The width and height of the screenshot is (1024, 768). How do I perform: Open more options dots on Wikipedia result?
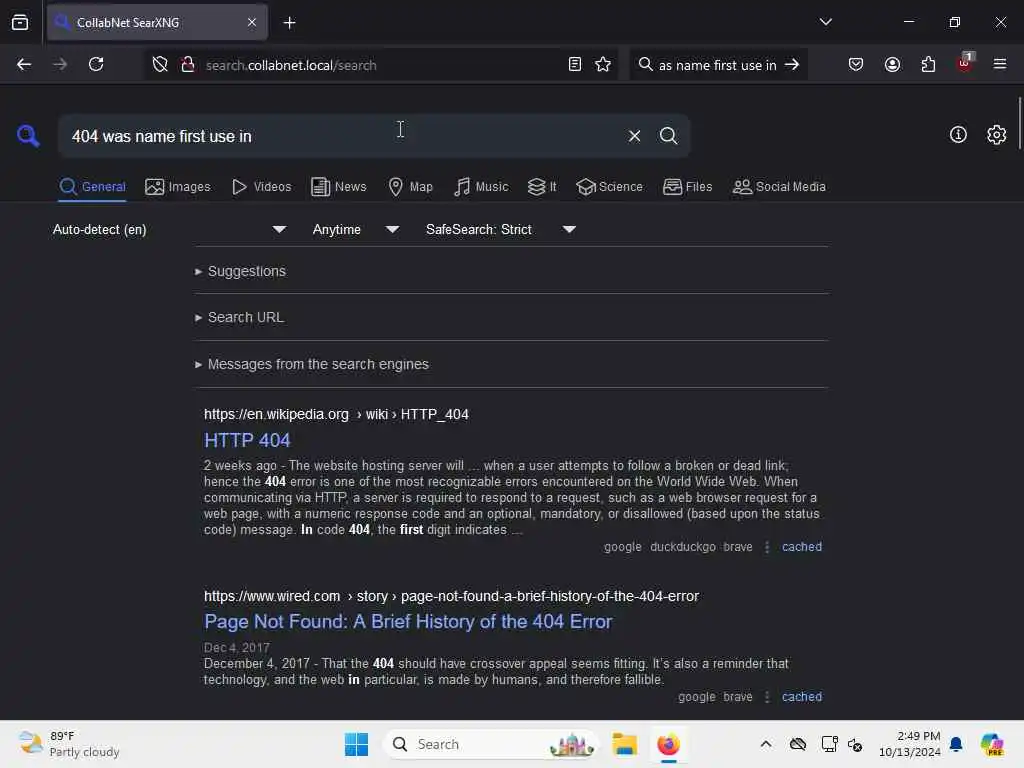[767, 547]
